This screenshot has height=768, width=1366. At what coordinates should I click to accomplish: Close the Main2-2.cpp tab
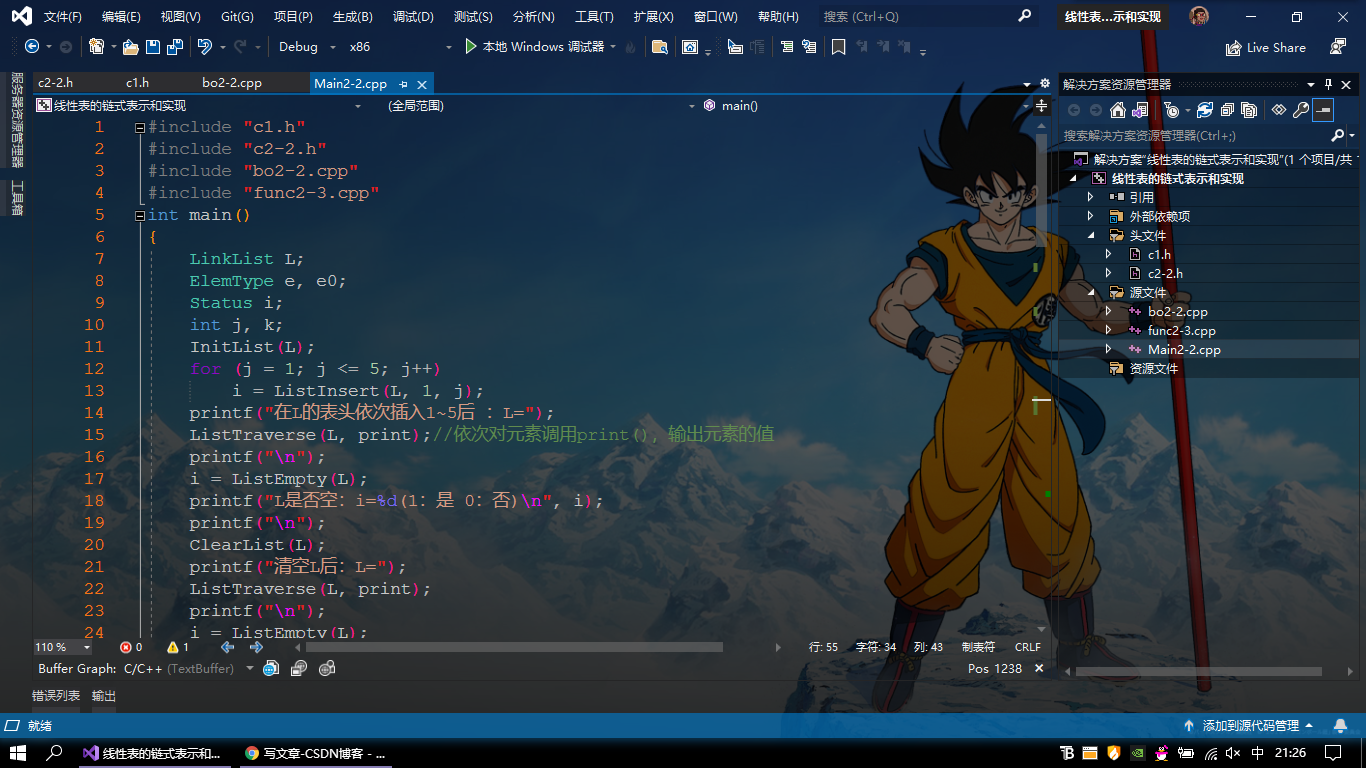(x=422, y=84)
